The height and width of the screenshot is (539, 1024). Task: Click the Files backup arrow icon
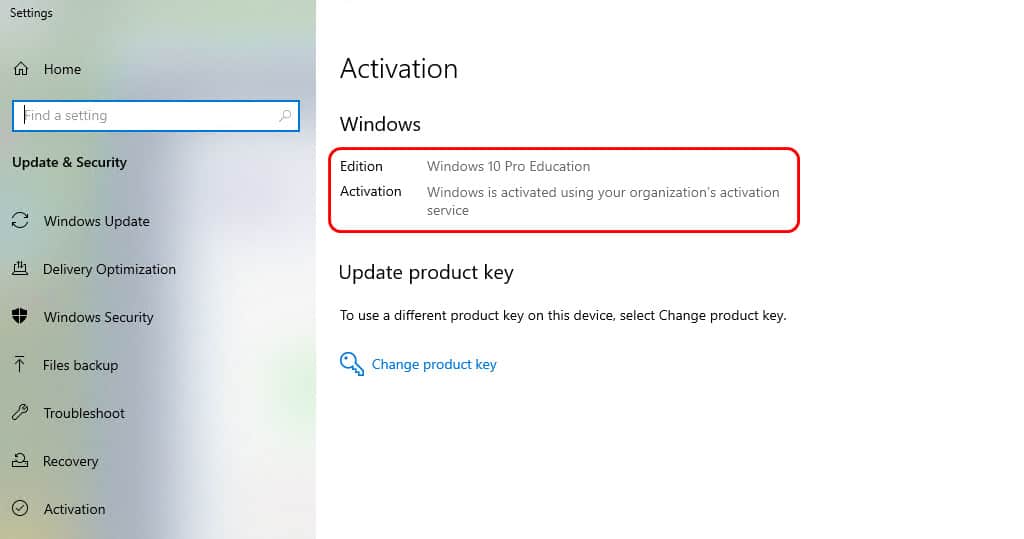click(x=20, y=365)
